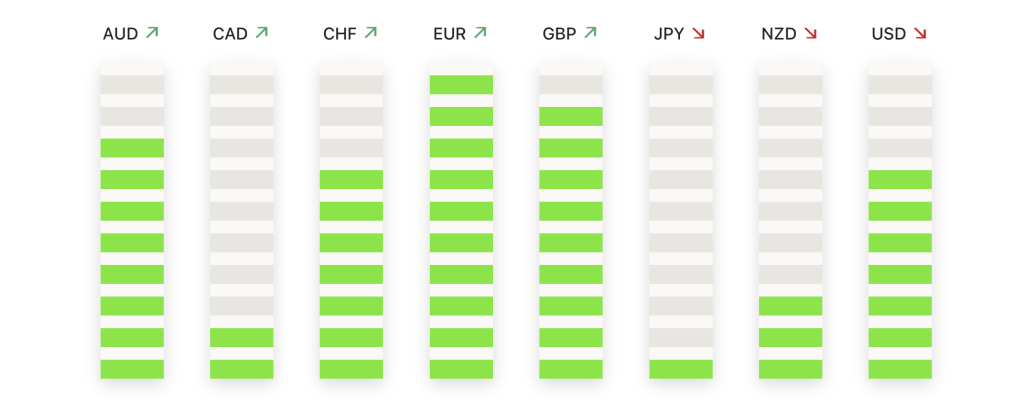Click the bottom green bar in CAD column

click(x=242, y=369)
